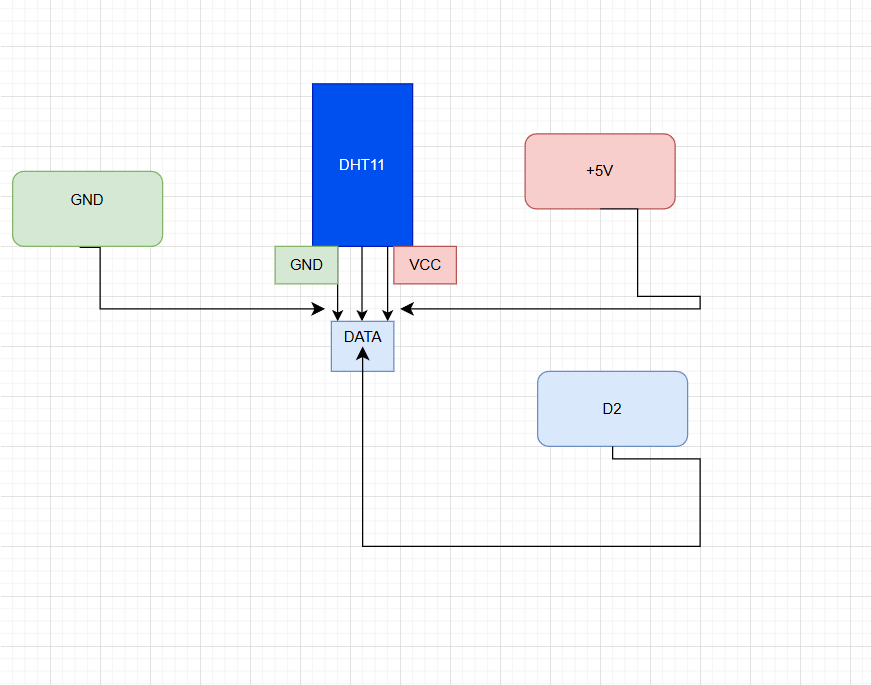Select the small GND pin label under DHT11
871x685 pixels.
[x=305, y=265]
